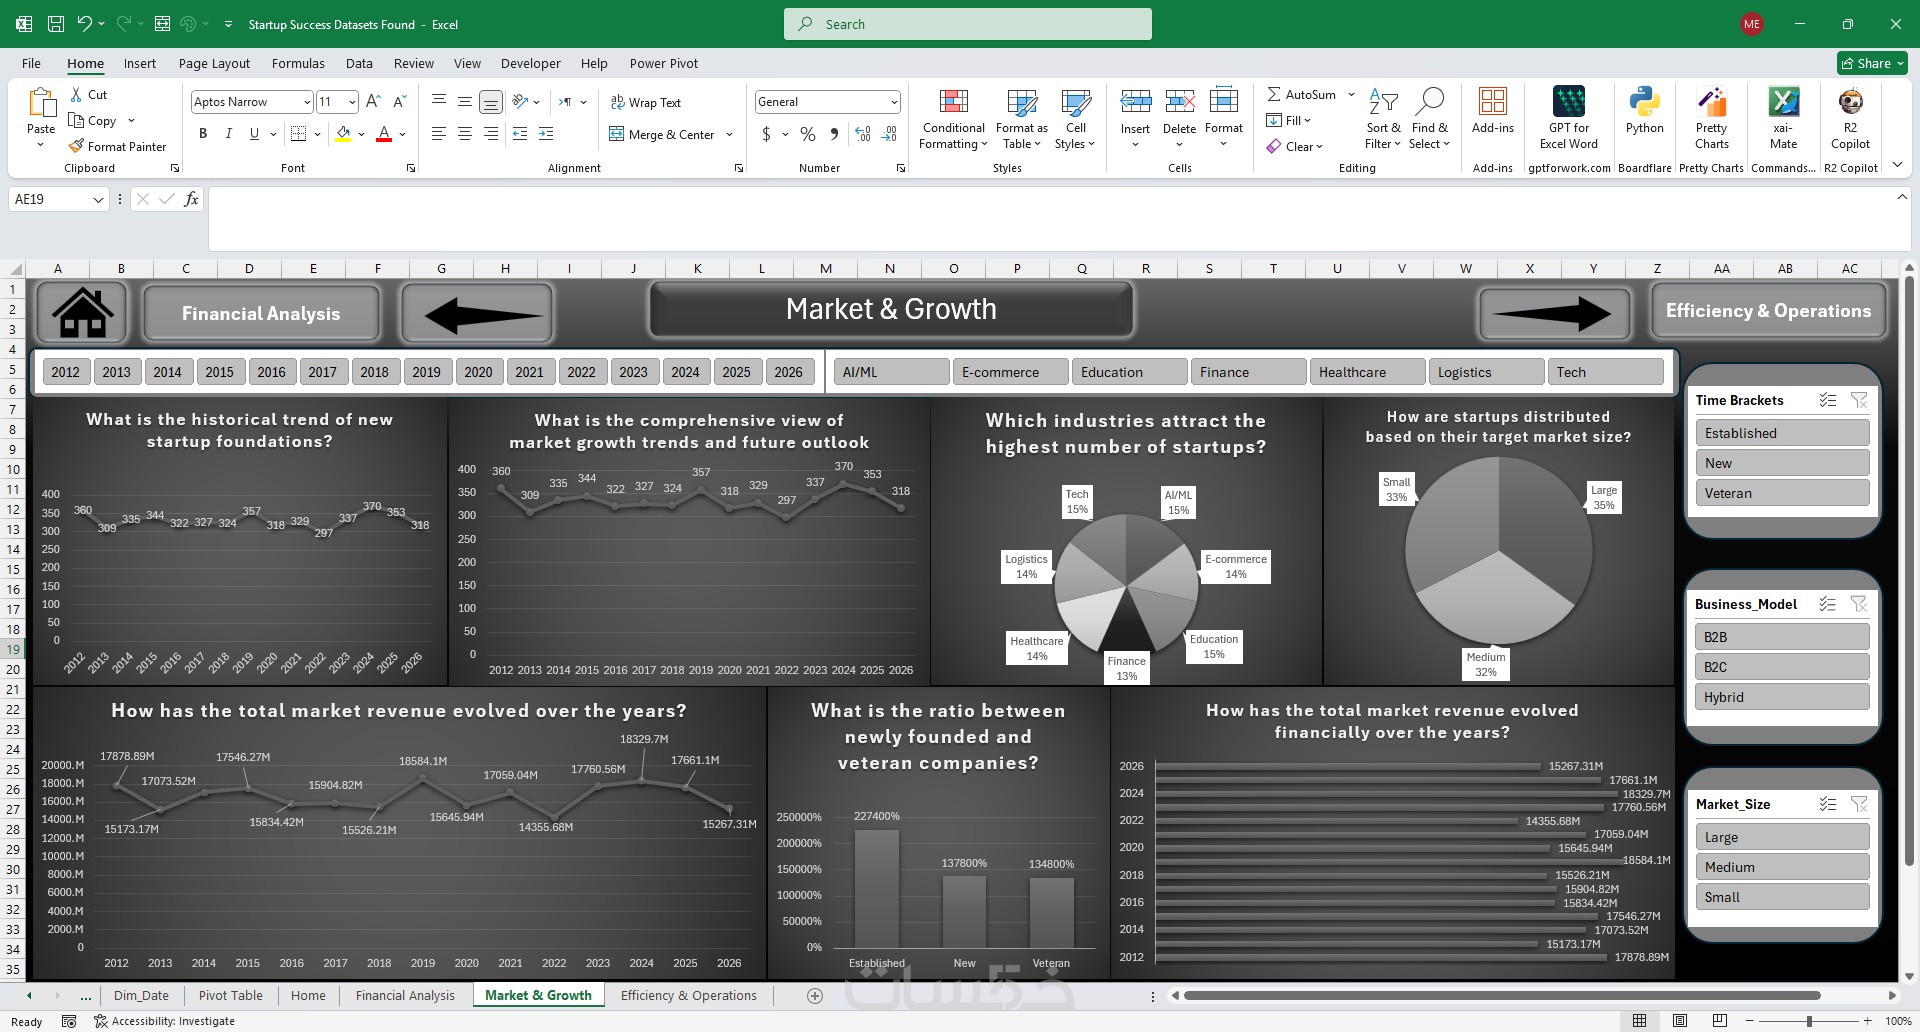The image size is (1920, 1032).
Task: Clear the Business_Model slicer filter
Action: 1859,604
